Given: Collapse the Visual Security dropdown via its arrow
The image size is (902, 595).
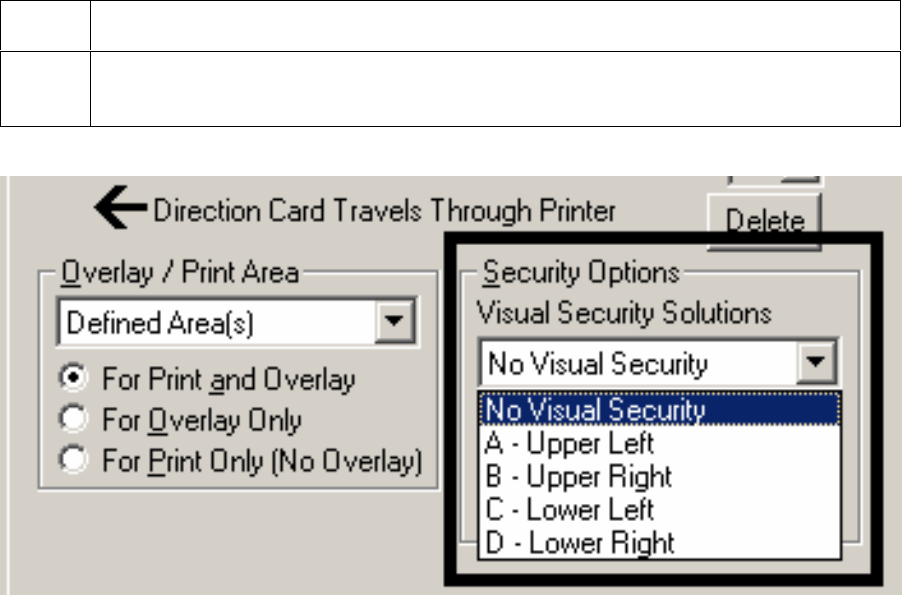Looking at the screenshot, I should point(816,362).
